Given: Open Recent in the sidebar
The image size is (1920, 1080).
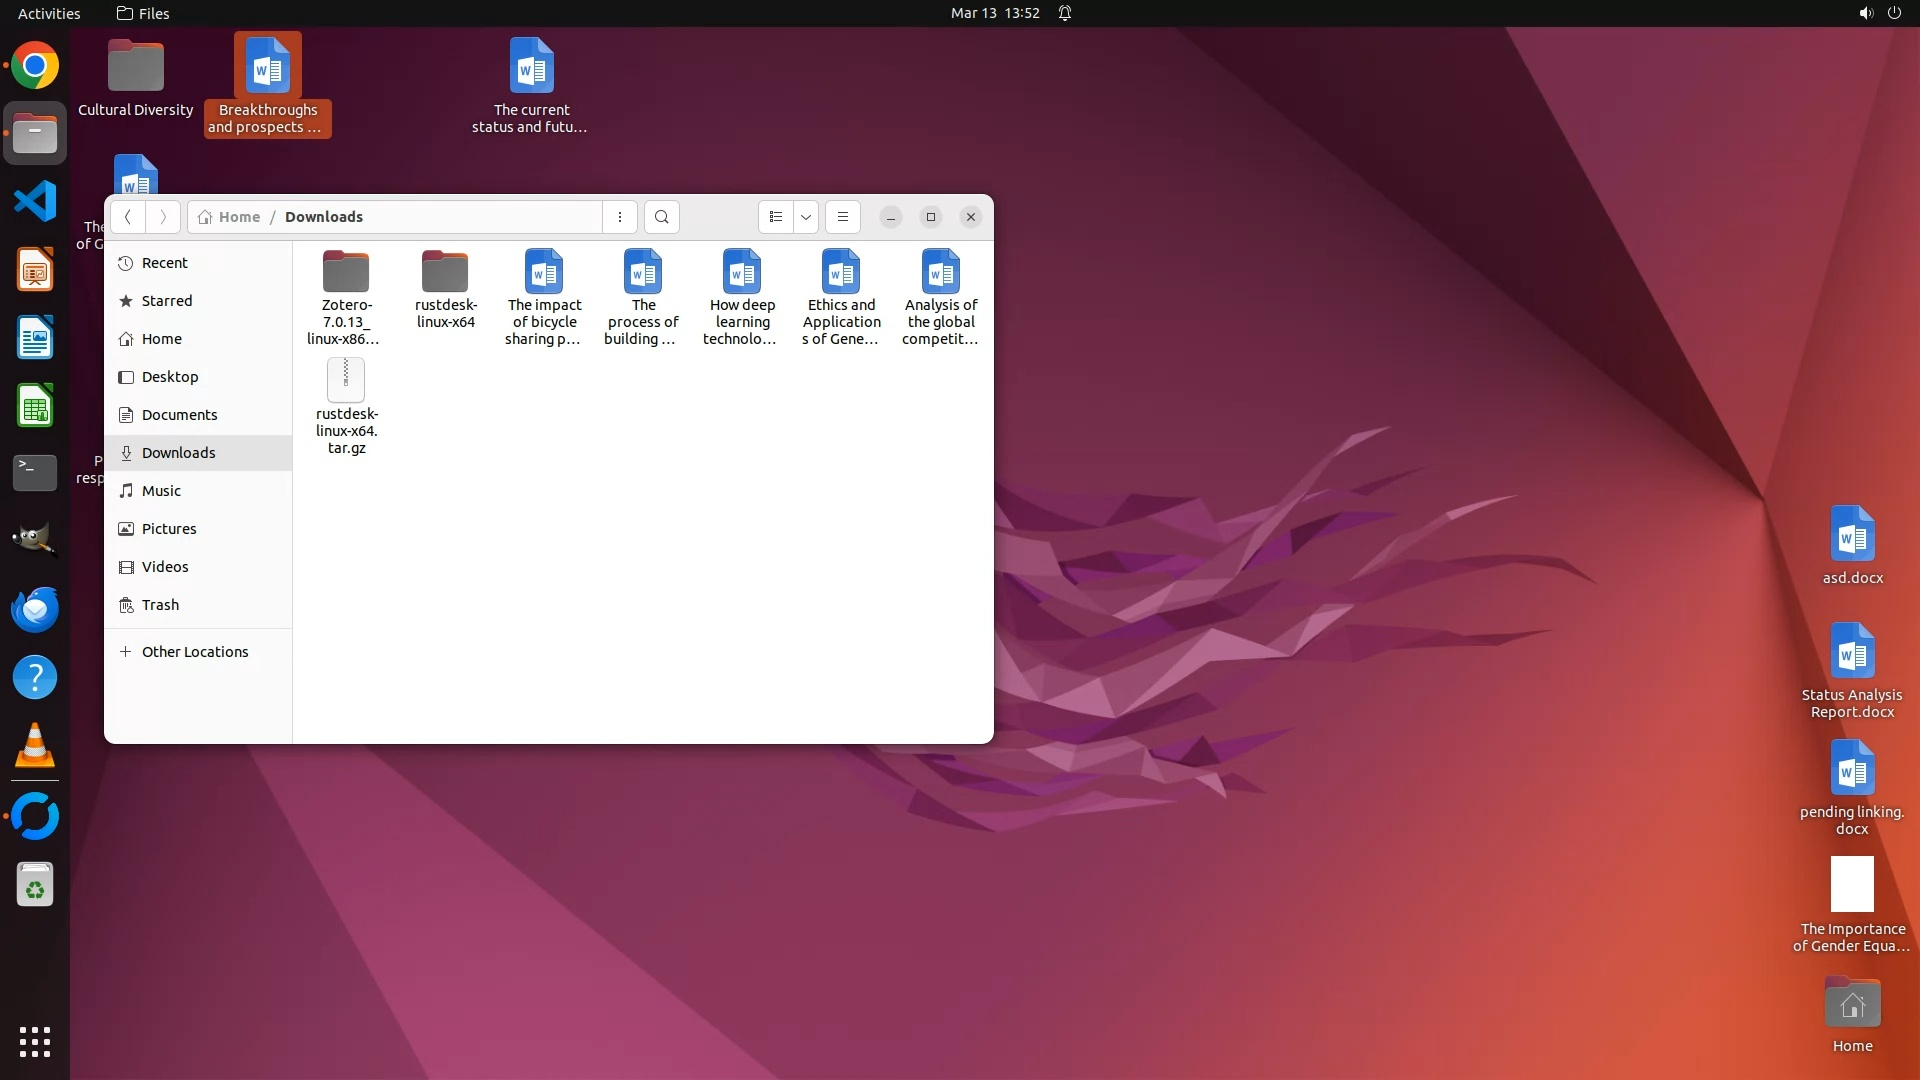Looking at the screenshot, I should 165,263.
